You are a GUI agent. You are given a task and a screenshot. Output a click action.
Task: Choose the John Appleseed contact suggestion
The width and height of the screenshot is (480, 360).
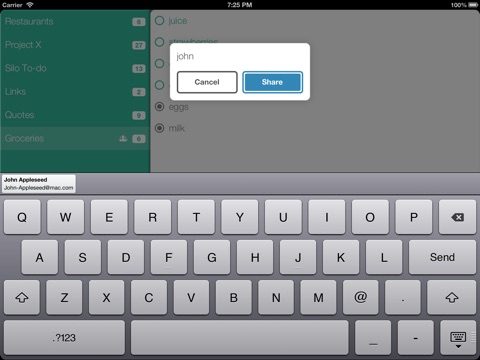(39, 184)
